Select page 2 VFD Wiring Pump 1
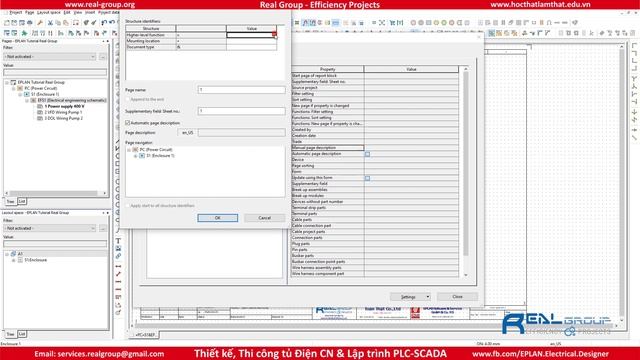The height and width of the screenshot is (360, 640). point(63,112)
